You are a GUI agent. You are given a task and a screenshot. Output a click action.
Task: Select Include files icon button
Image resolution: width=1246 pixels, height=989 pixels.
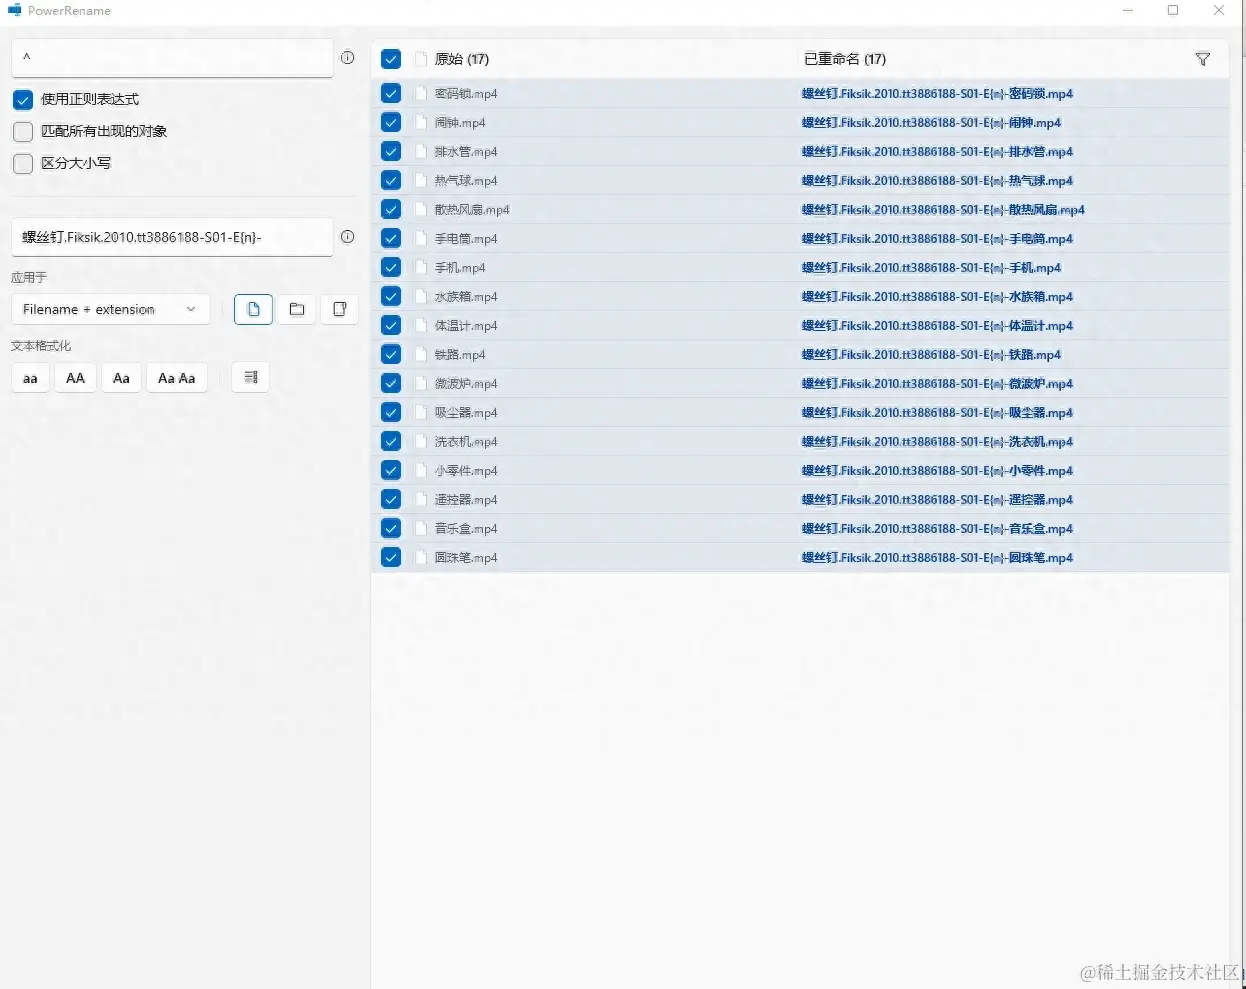[x=254, y=309]
